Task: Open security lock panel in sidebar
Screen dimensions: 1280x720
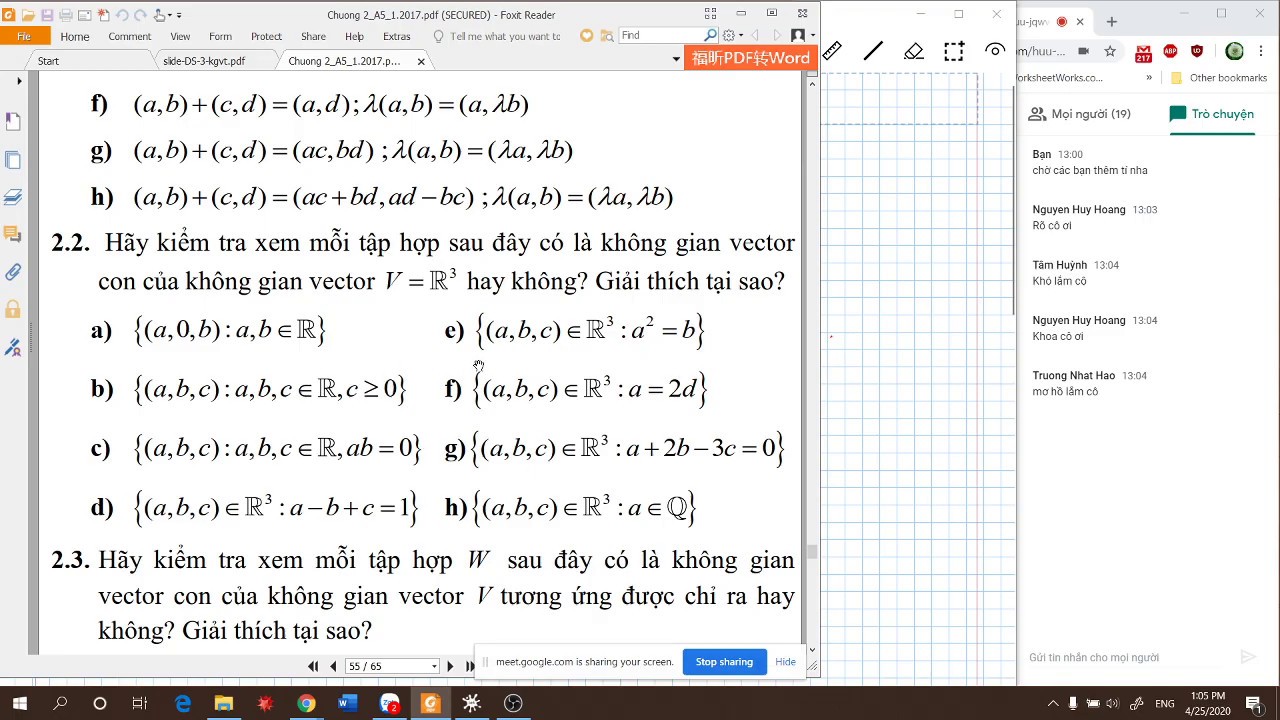Action: pos(13,309)
